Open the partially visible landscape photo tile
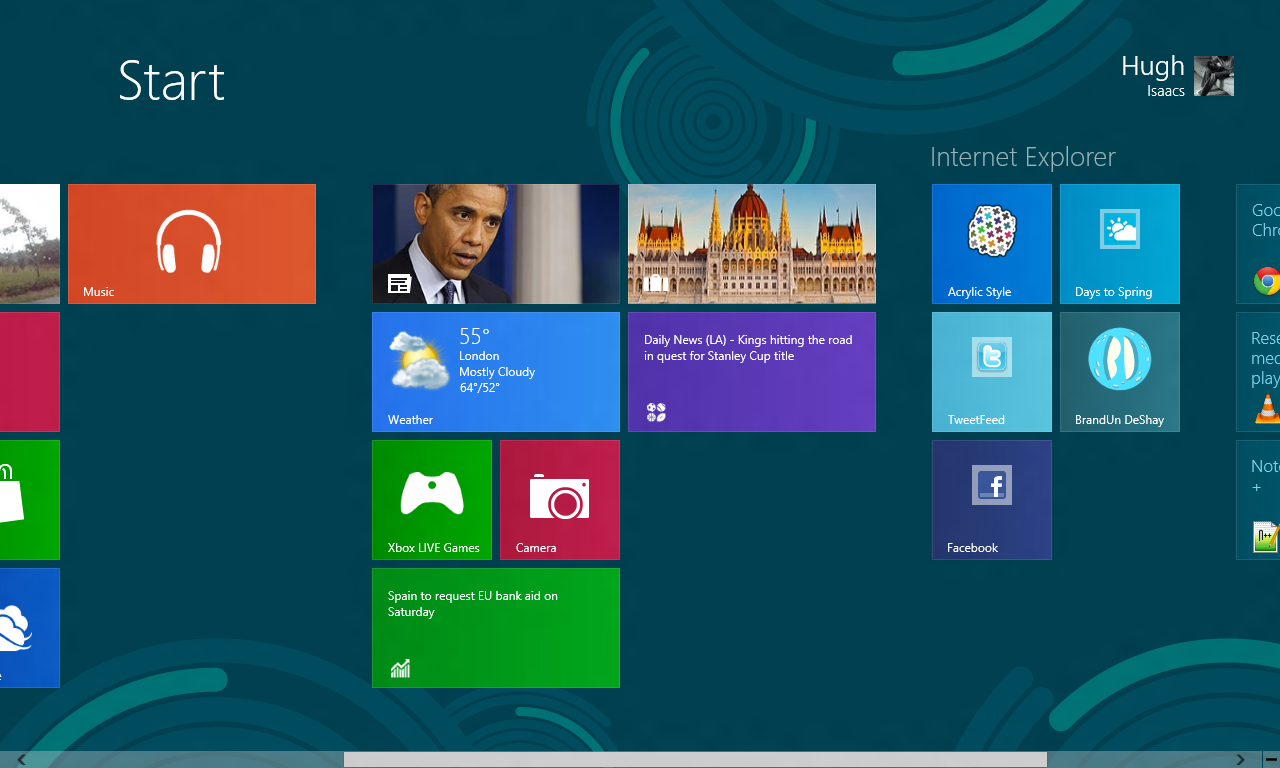1280x768 pixels. [30, 244]
